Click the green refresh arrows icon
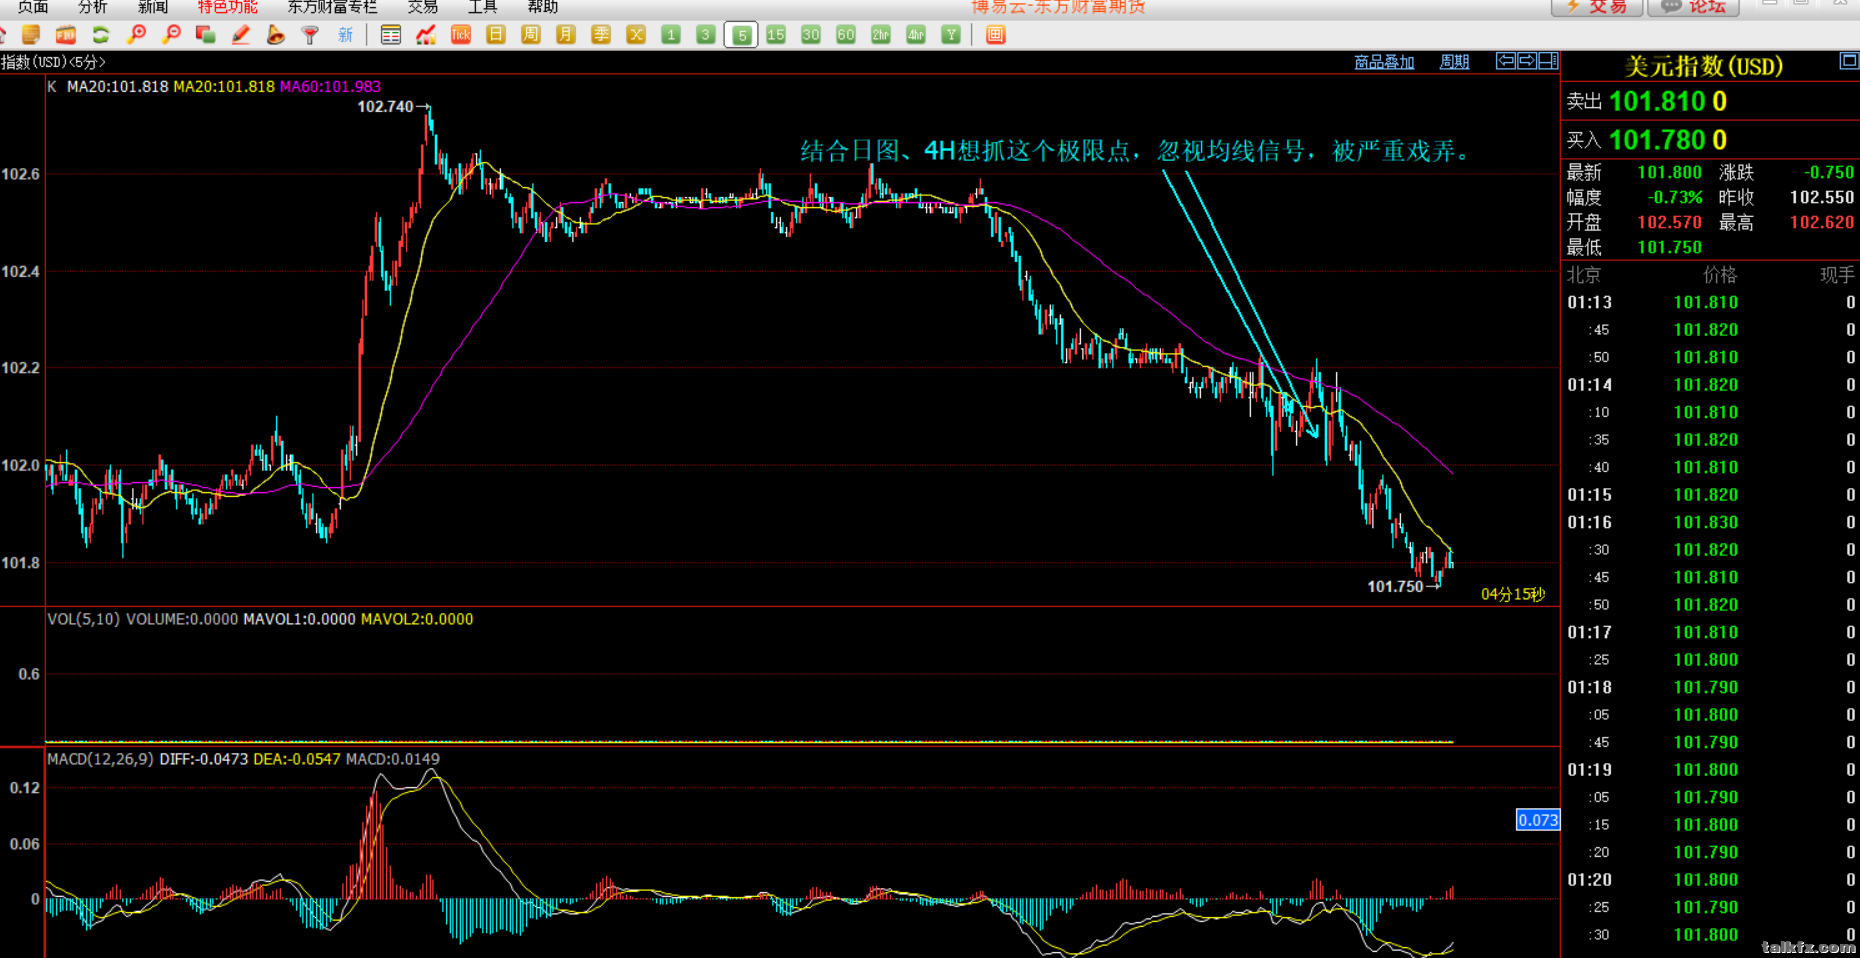This screenshot has height=958, width=1860. click(101, 35)
